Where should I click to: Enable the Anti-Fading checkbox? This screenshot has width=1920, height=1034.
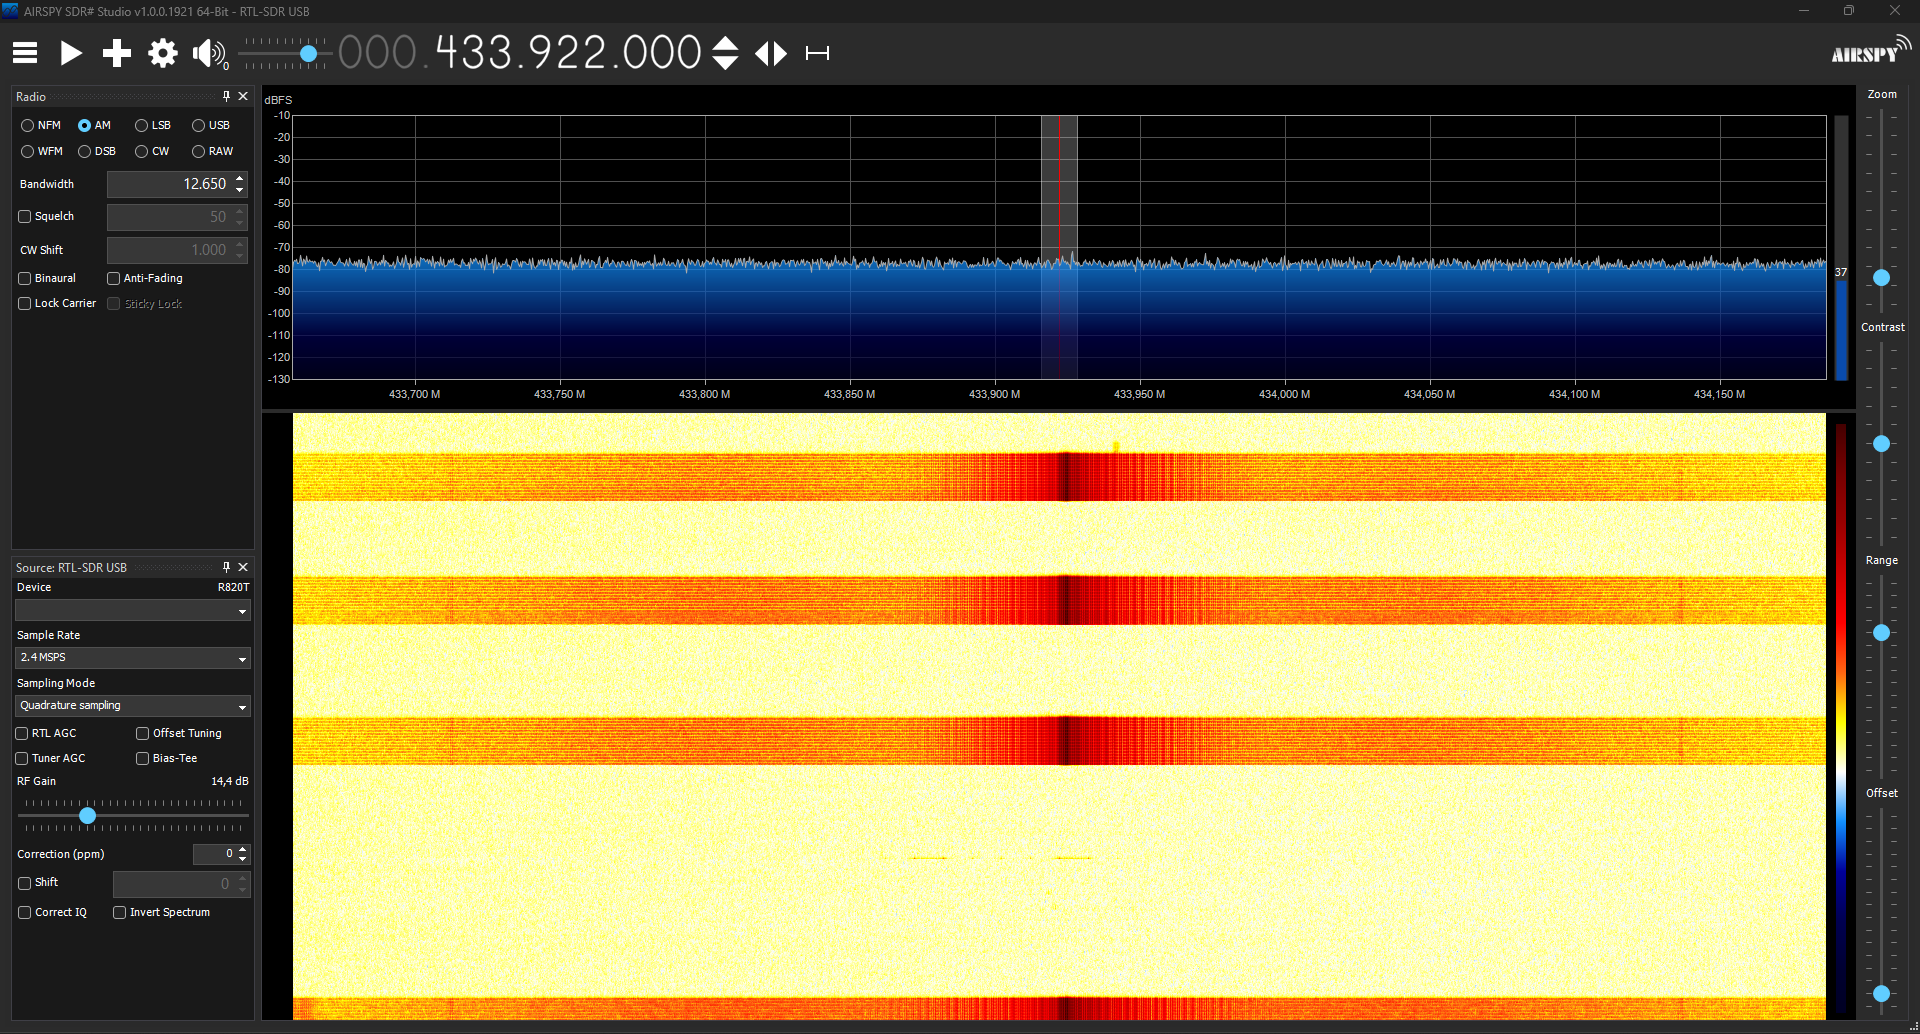point(113,278)
